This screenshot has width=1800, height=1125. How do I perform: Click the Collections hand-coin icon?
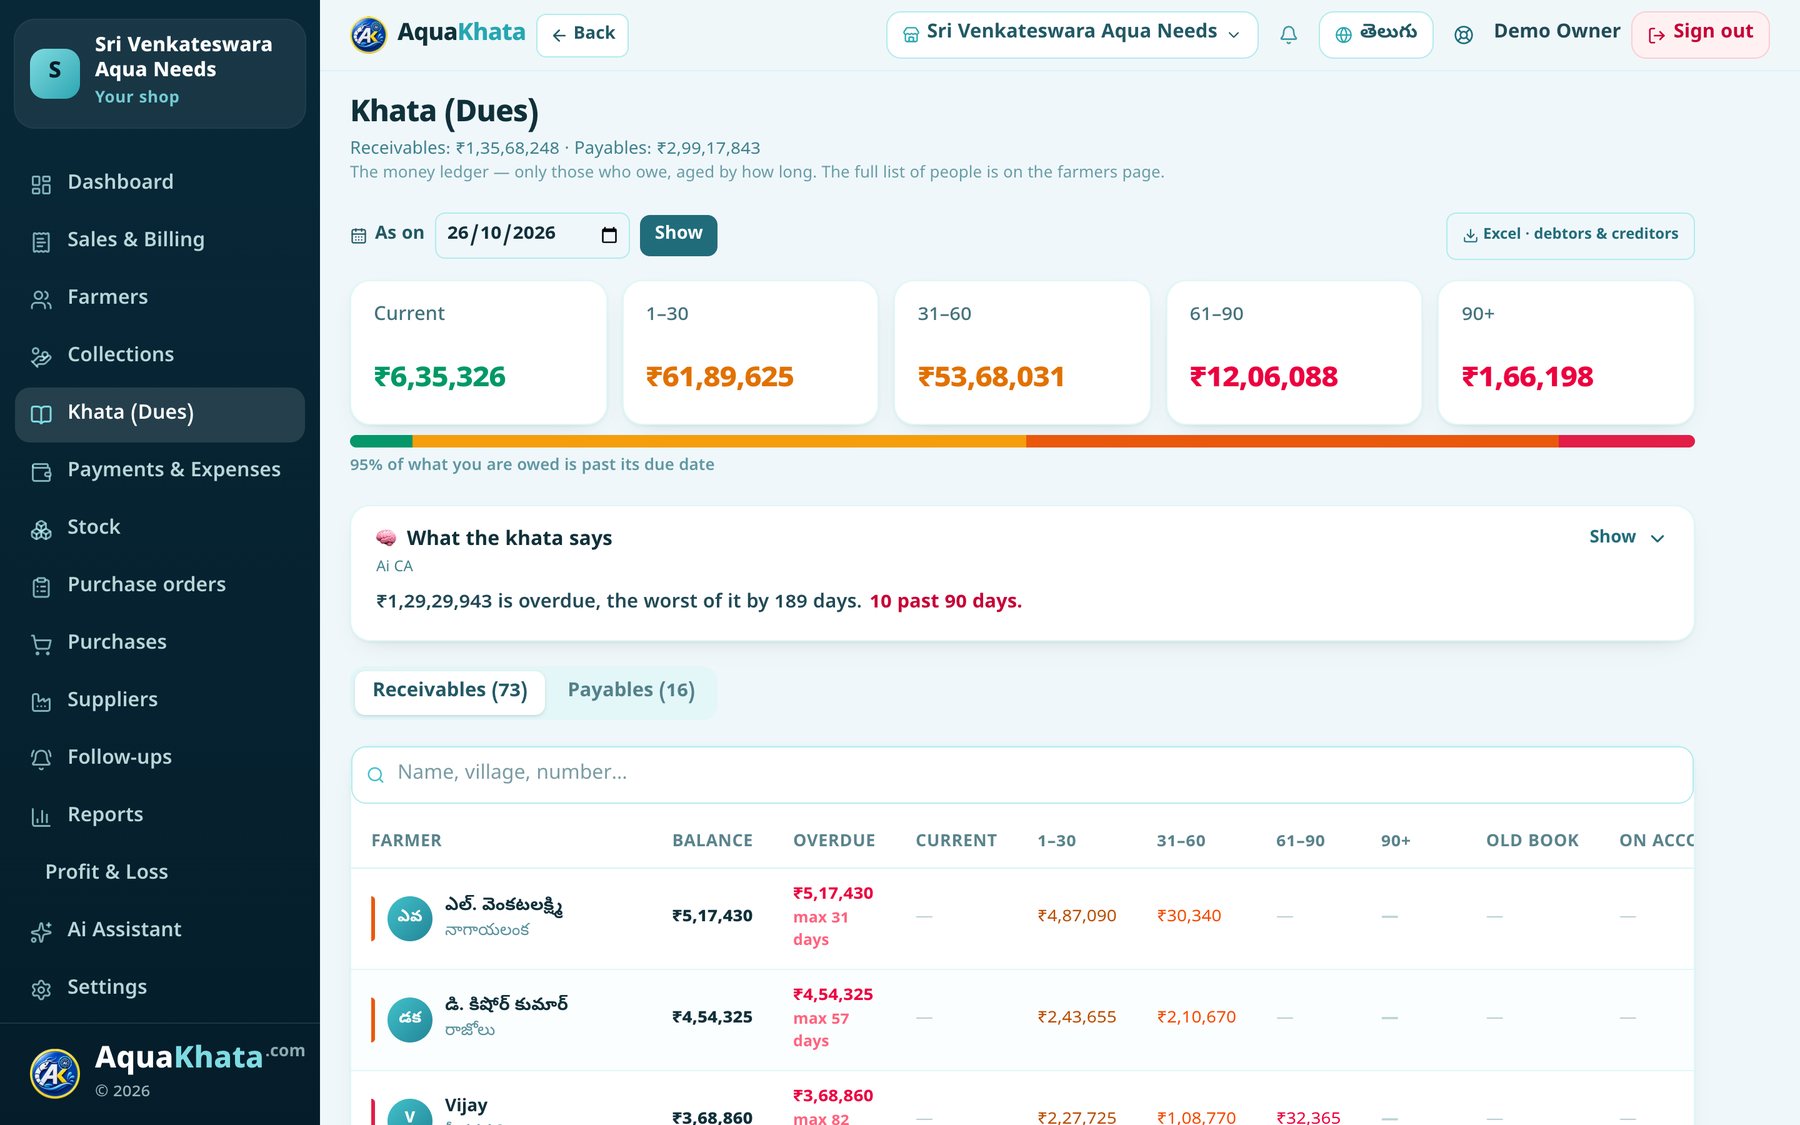pos(41,357)
